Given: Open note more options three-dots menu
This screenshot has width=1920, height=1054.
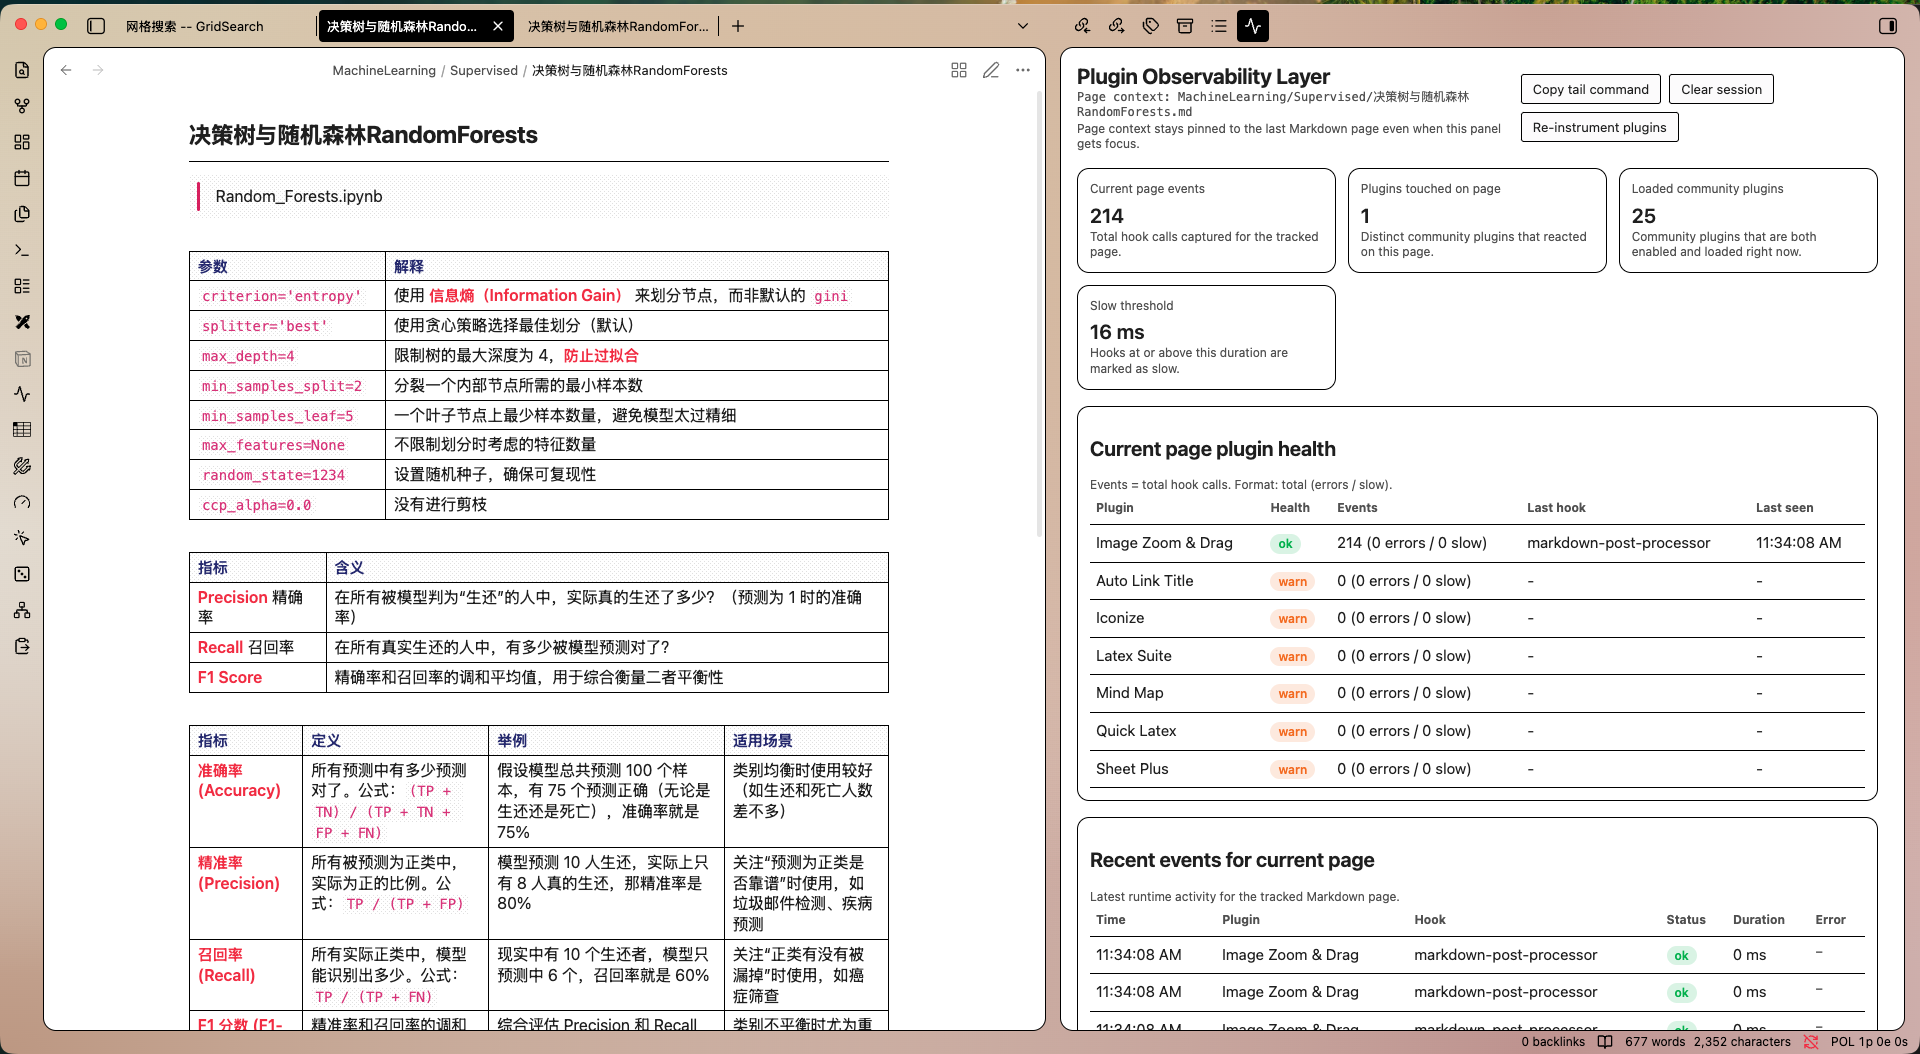Looking at the screenshot, I should point(1023,70).
